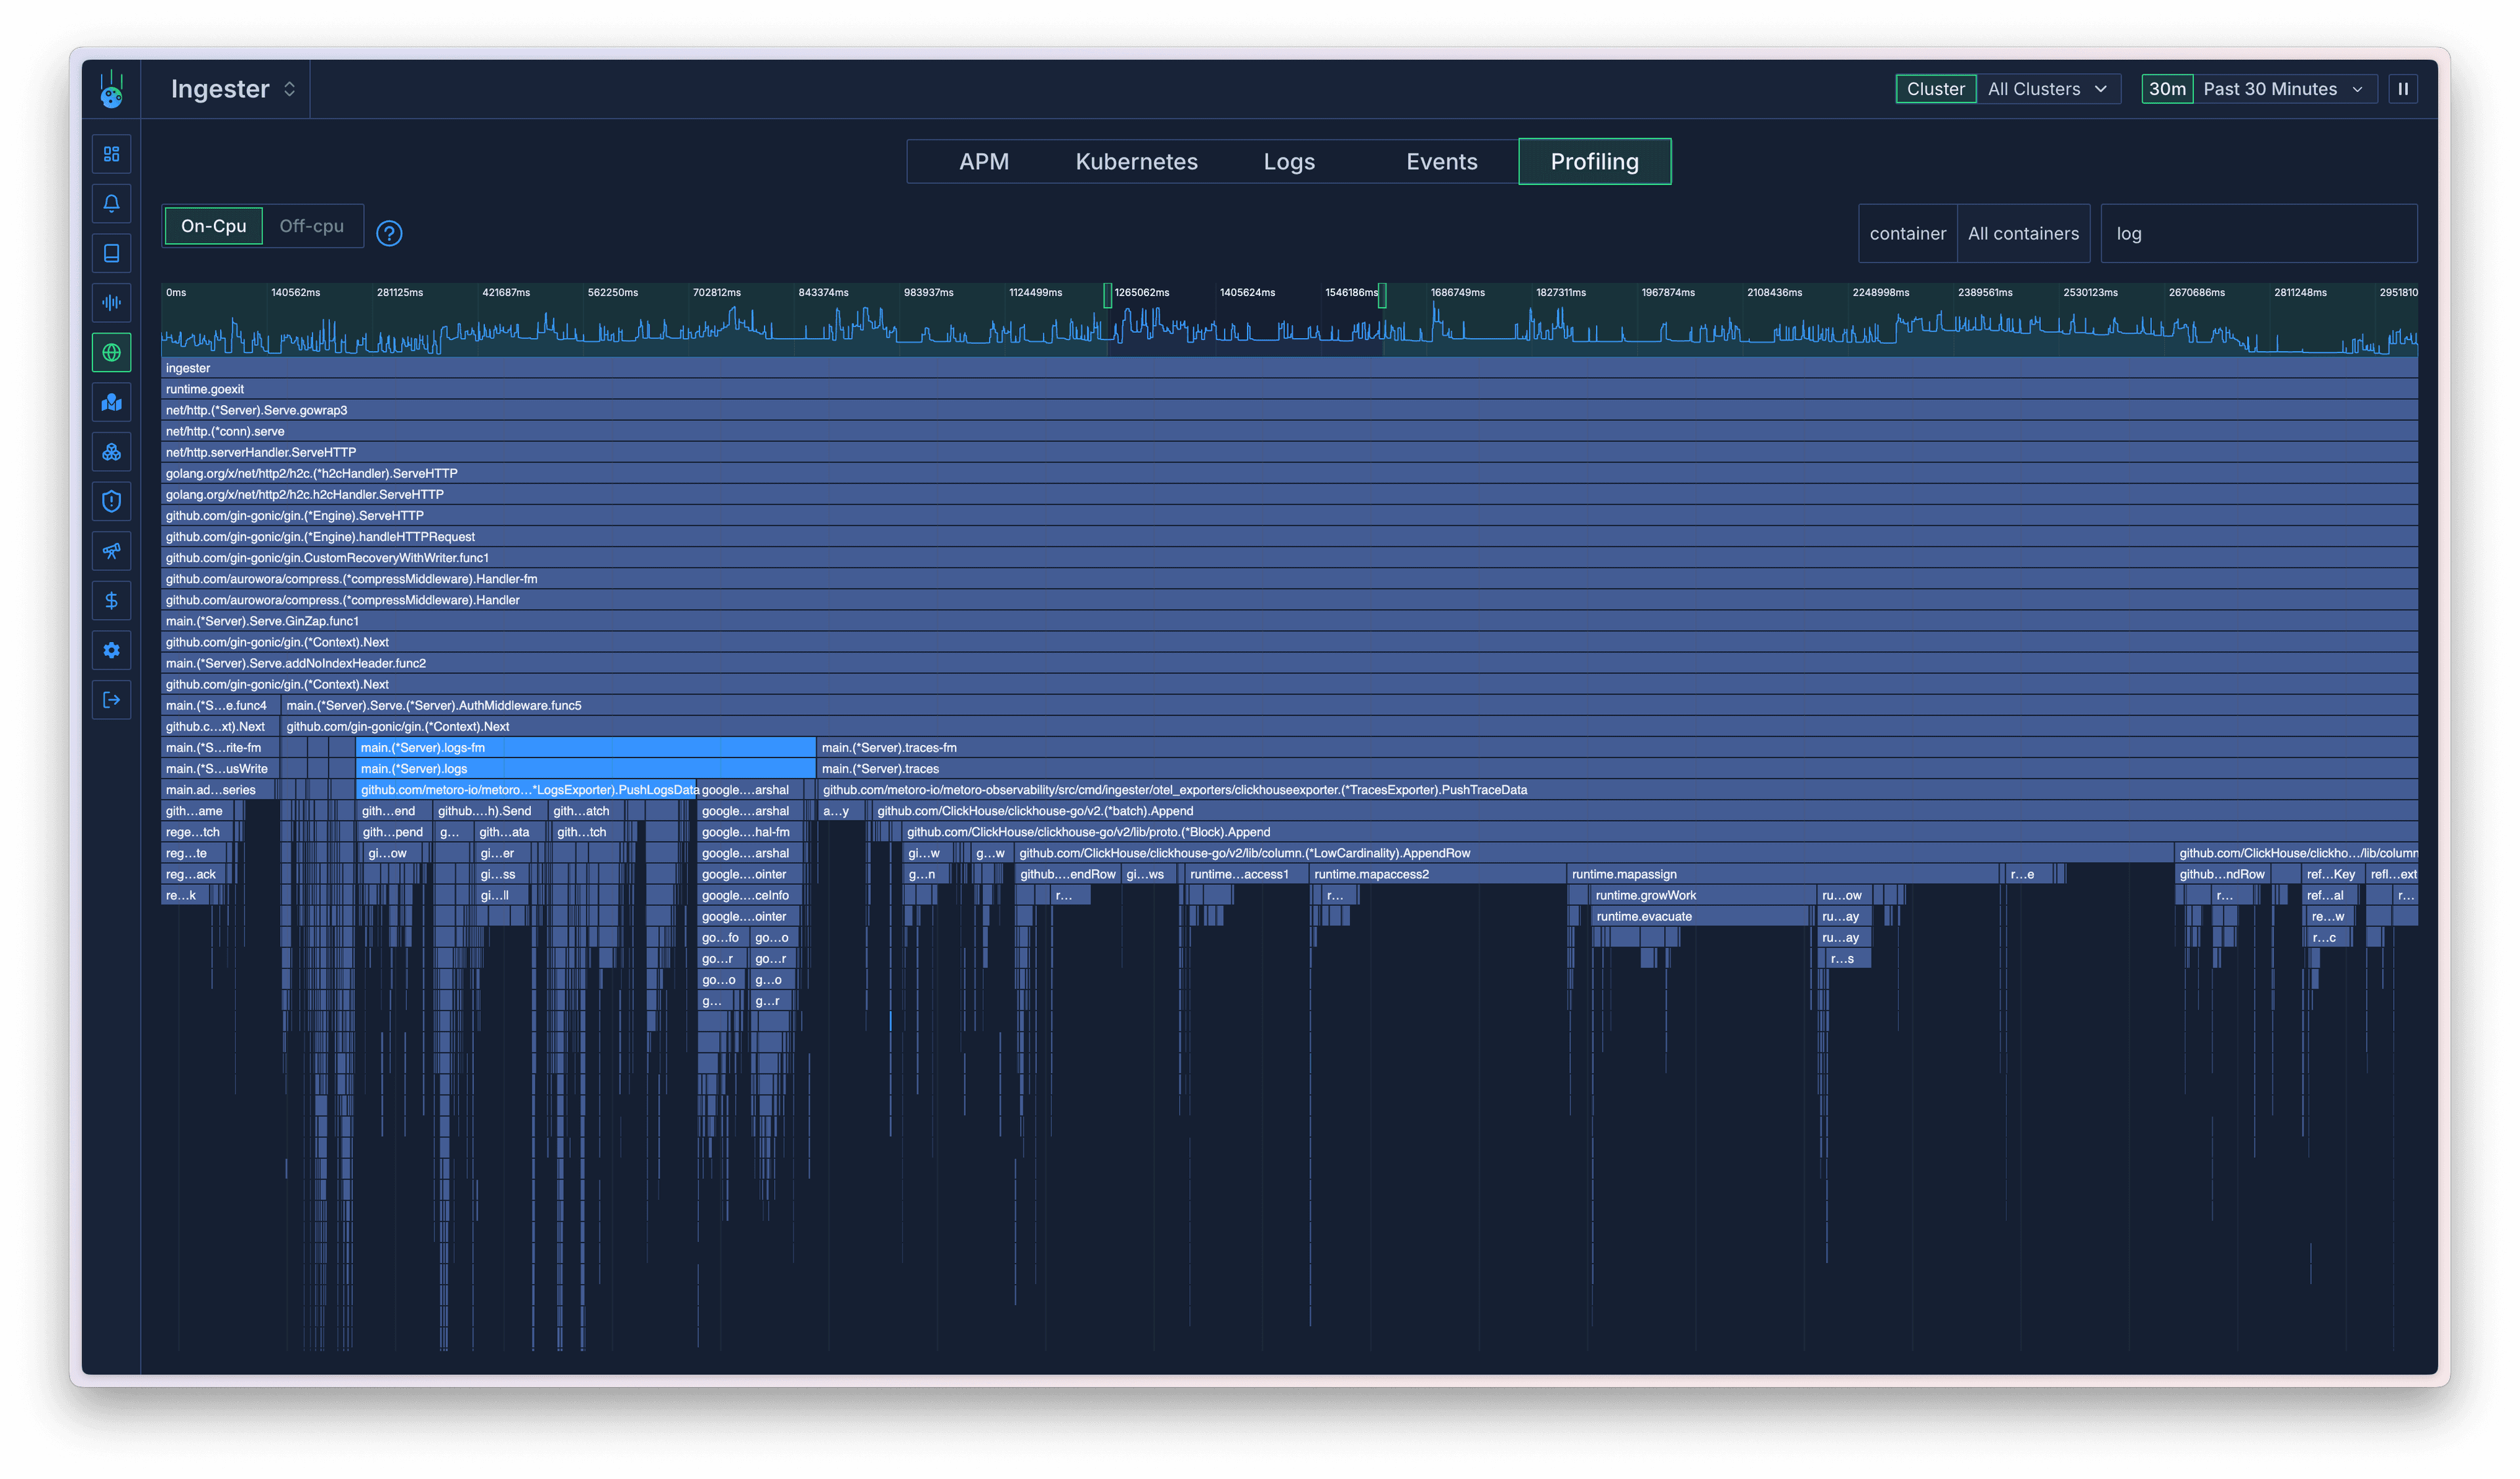Click the timeline selection handle near 1124499ms
Image resolution: width=2520 pixels, height=1479 pixels.
pos(1107,295)
